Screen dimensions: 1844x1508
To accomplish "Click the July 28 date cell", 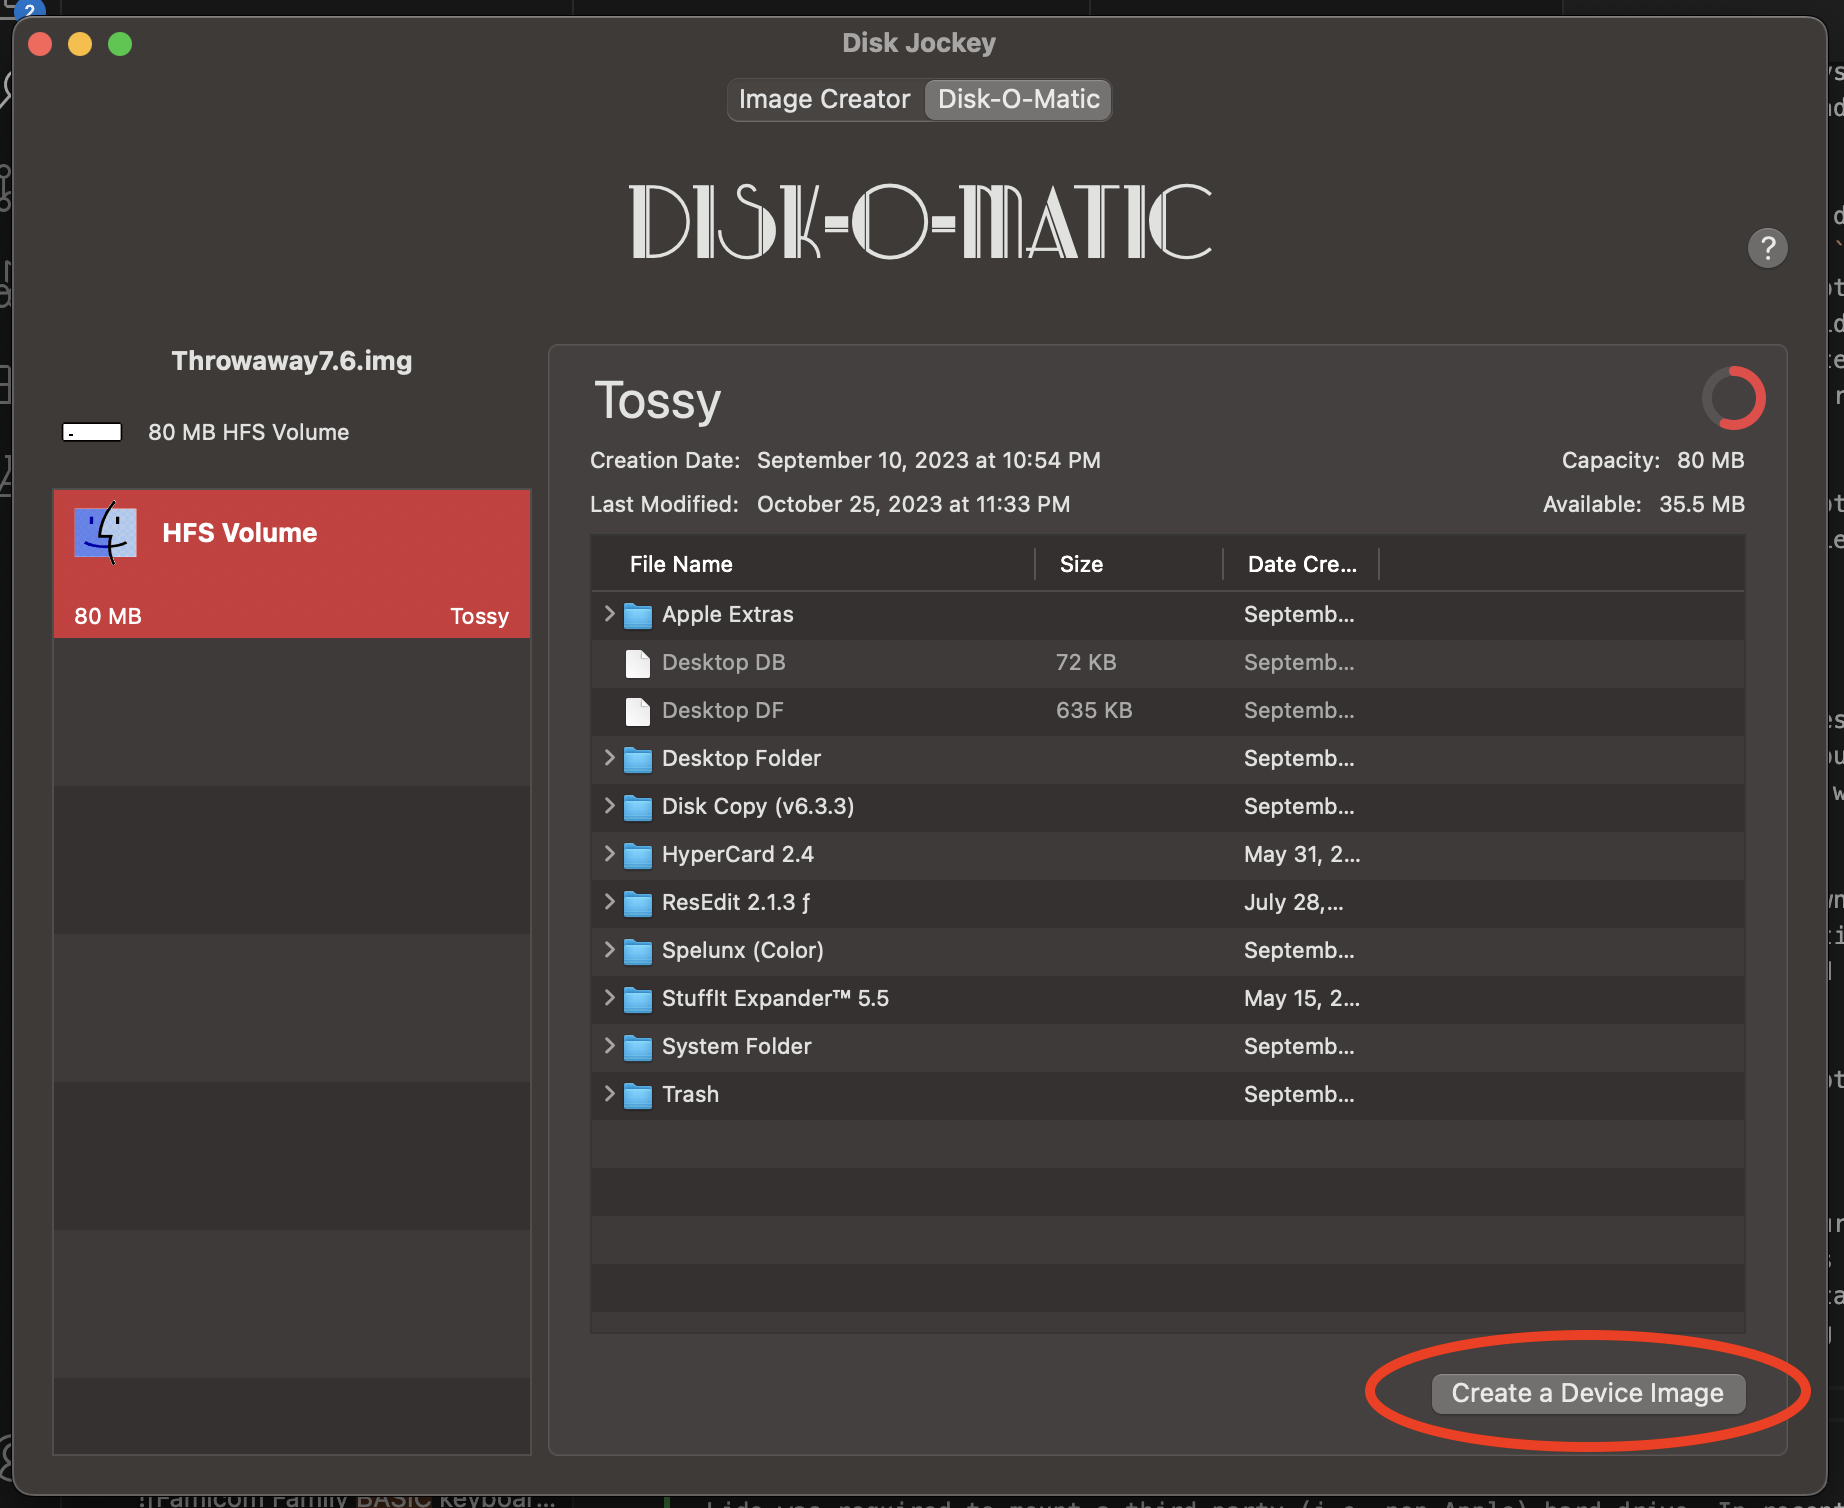I will (1294, 902).
